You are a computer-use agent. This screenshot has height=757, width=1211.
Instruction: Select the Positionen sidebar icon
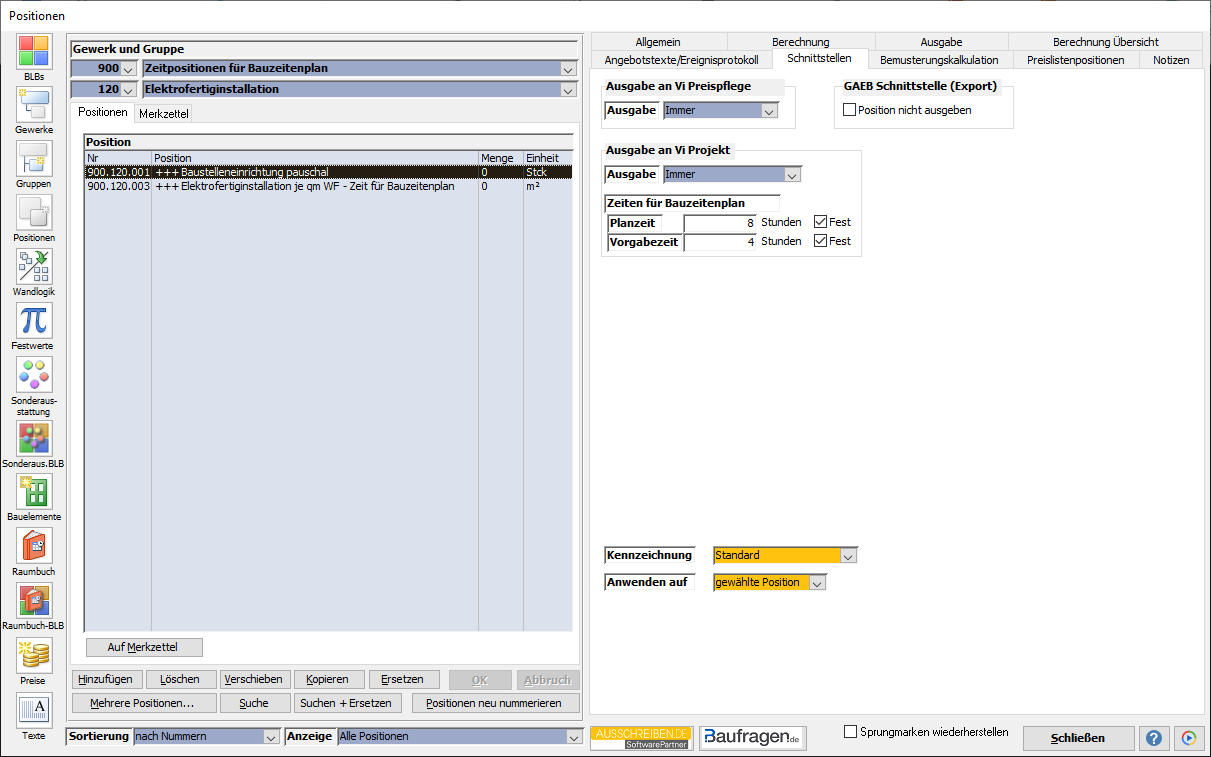tap(34, 213)
